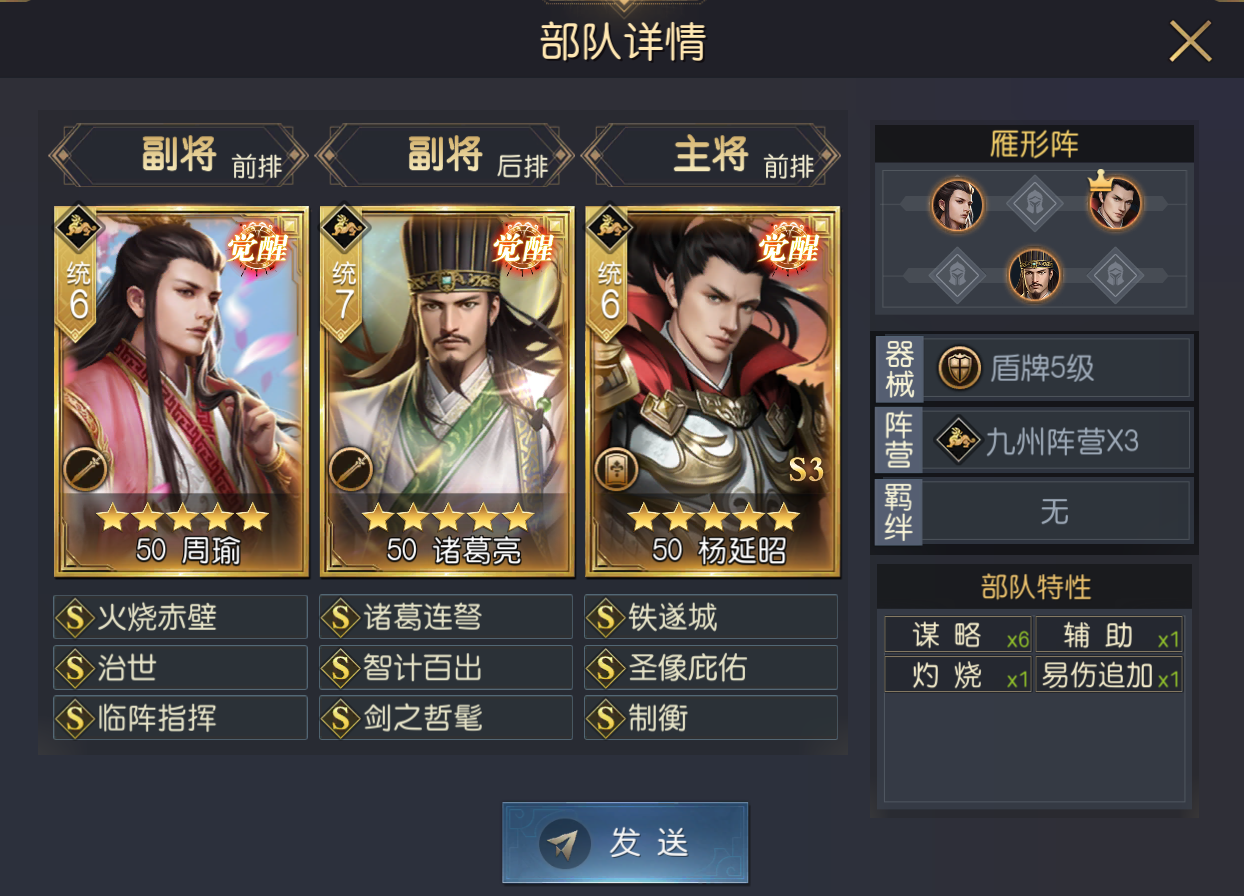The width and height of the screenshot is (1244, 896).
Task: Open 诸葛亮 hero card
Action: (x=447, y=392)
